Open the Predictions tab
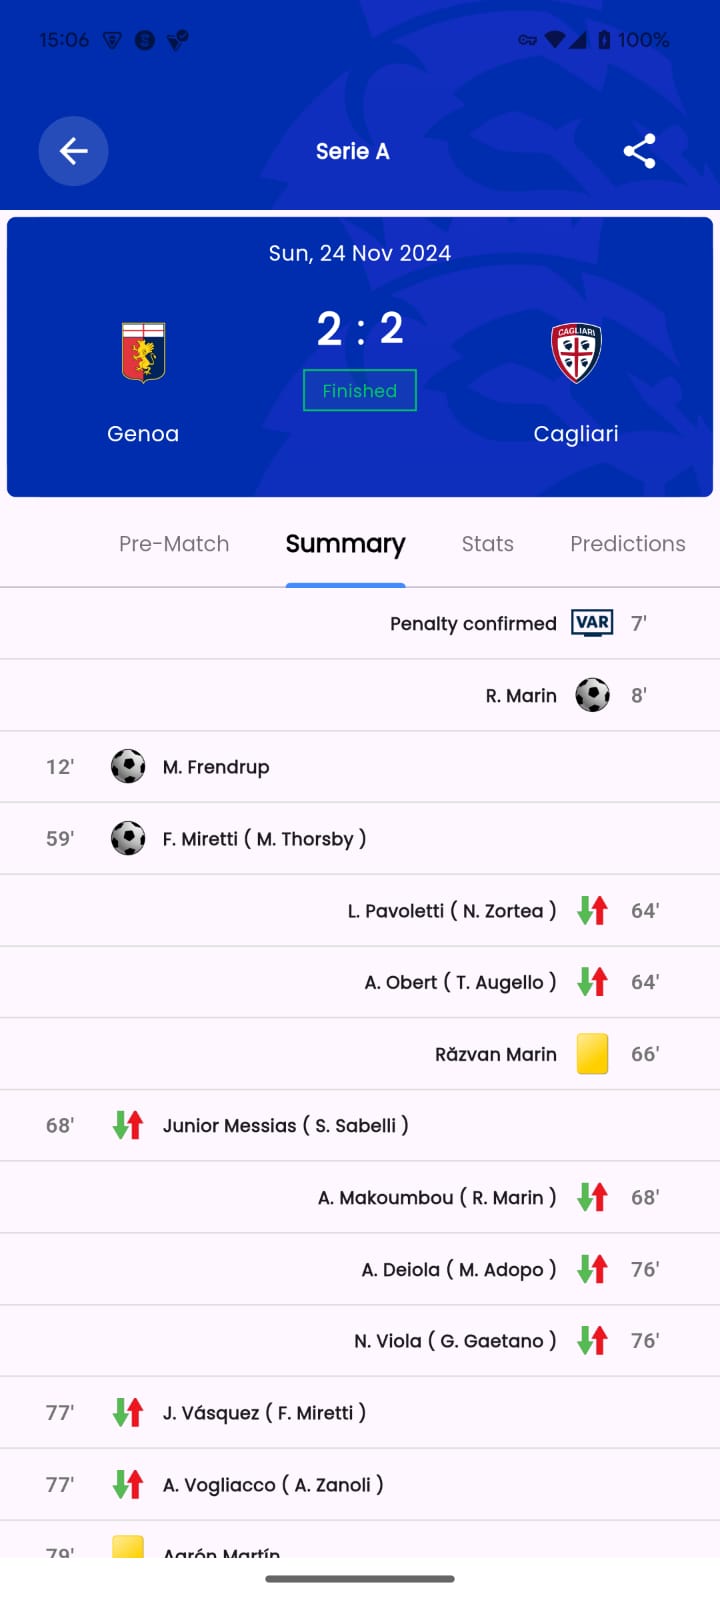720x1600 pixels. [x=627, y=543]
